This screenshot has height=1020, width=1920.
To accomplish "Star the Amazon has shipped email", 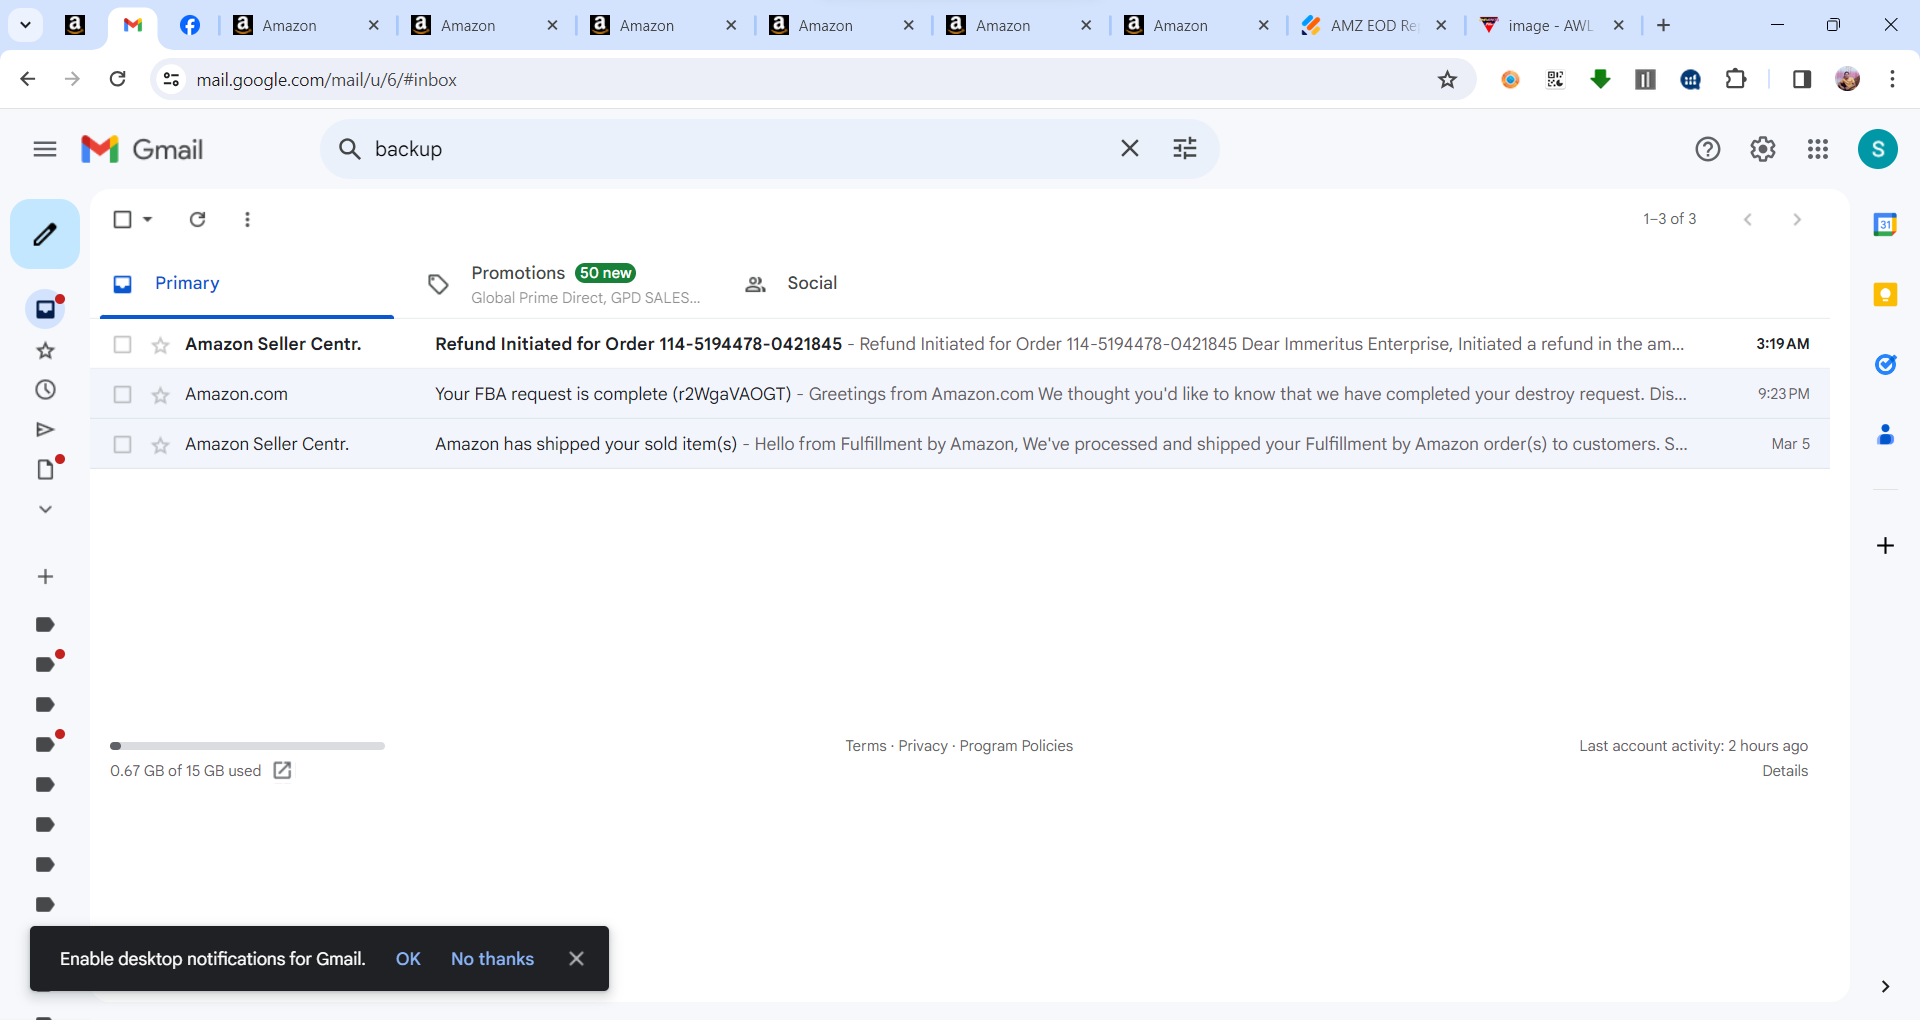I will click(160, 445).
